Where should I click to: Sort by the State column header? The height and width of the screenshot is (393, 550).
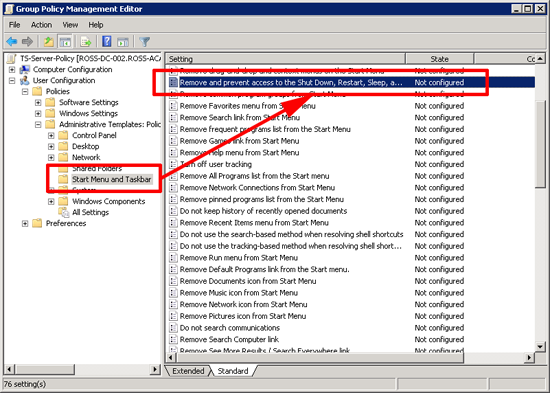pos(440,59)
